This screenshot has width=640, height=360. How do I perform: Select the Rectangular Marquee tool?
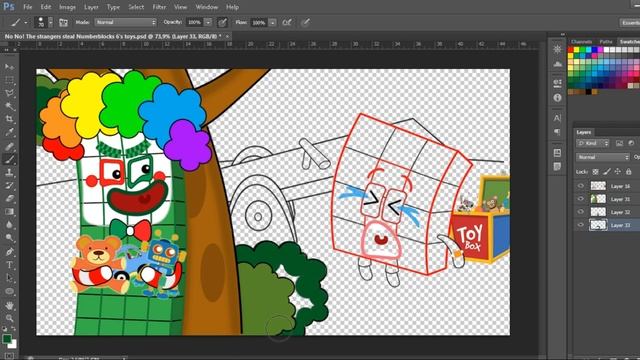click(x=9, y=80)
